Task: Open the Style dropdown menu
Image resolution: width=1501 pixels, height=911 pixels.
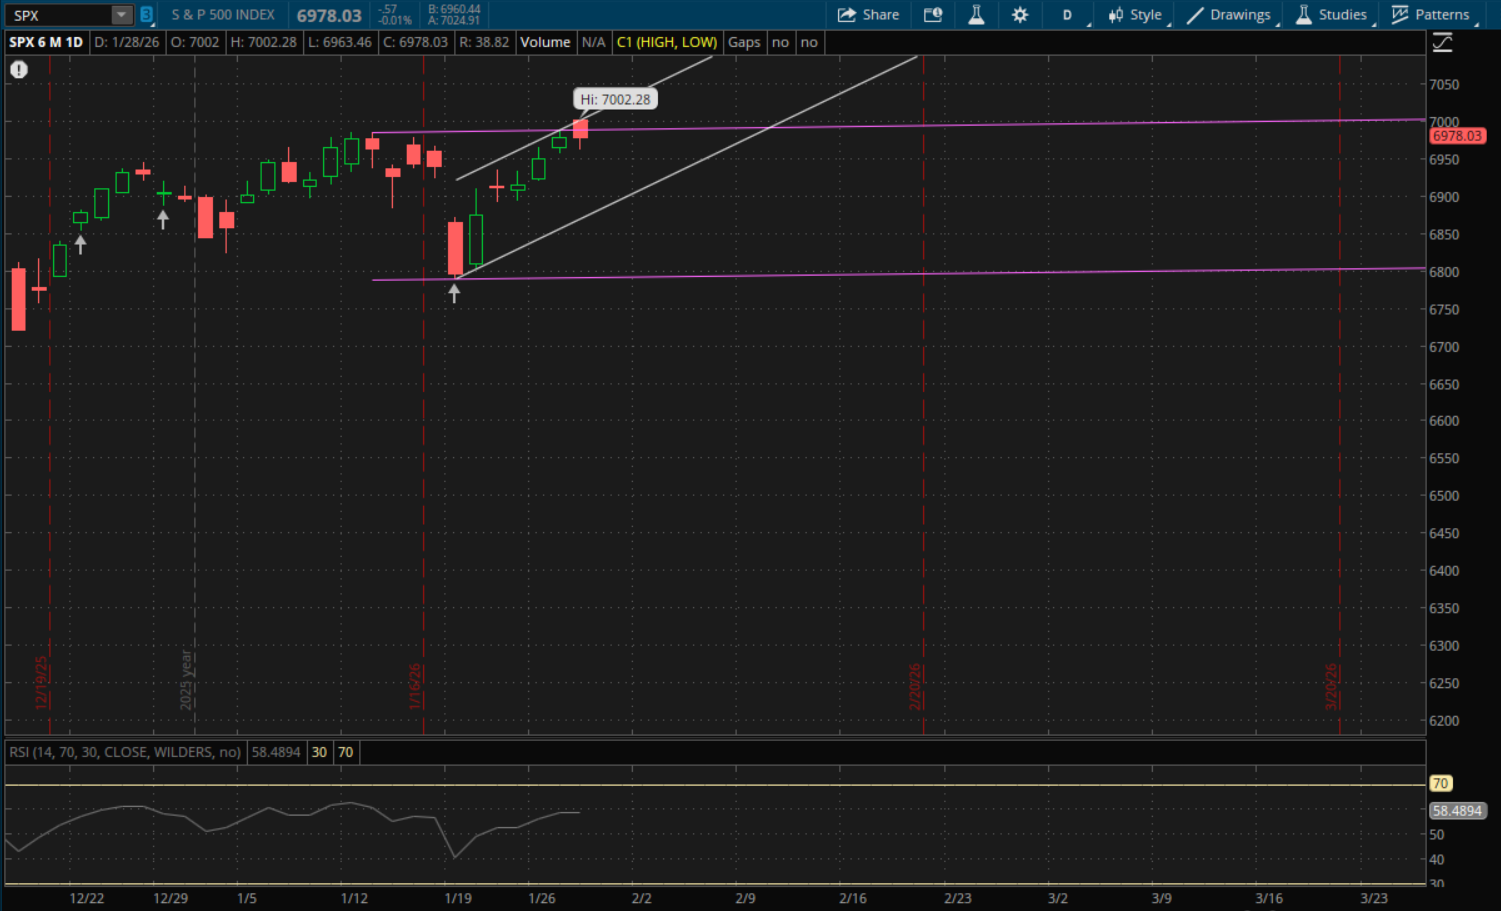Action: point(1135,15)
